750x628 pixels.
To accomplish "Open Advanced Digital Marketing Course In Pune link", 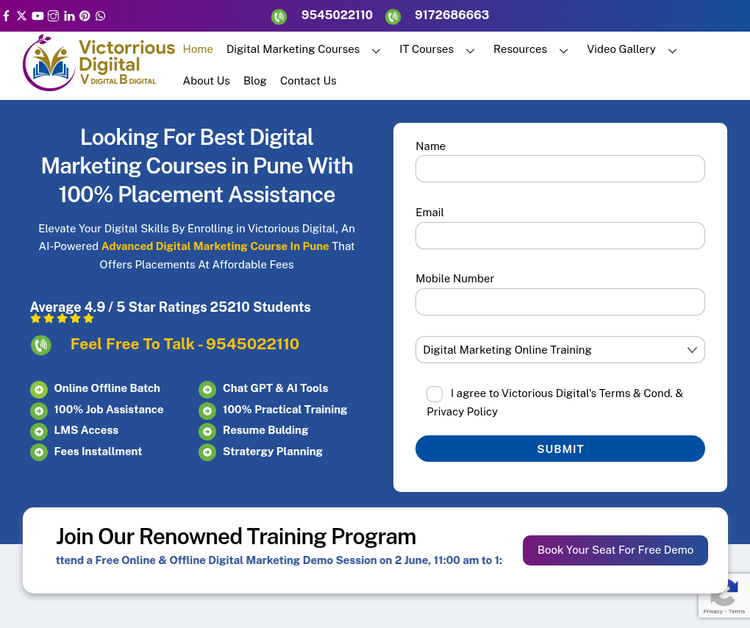I will pyautogui.click(x=215, y=246).
